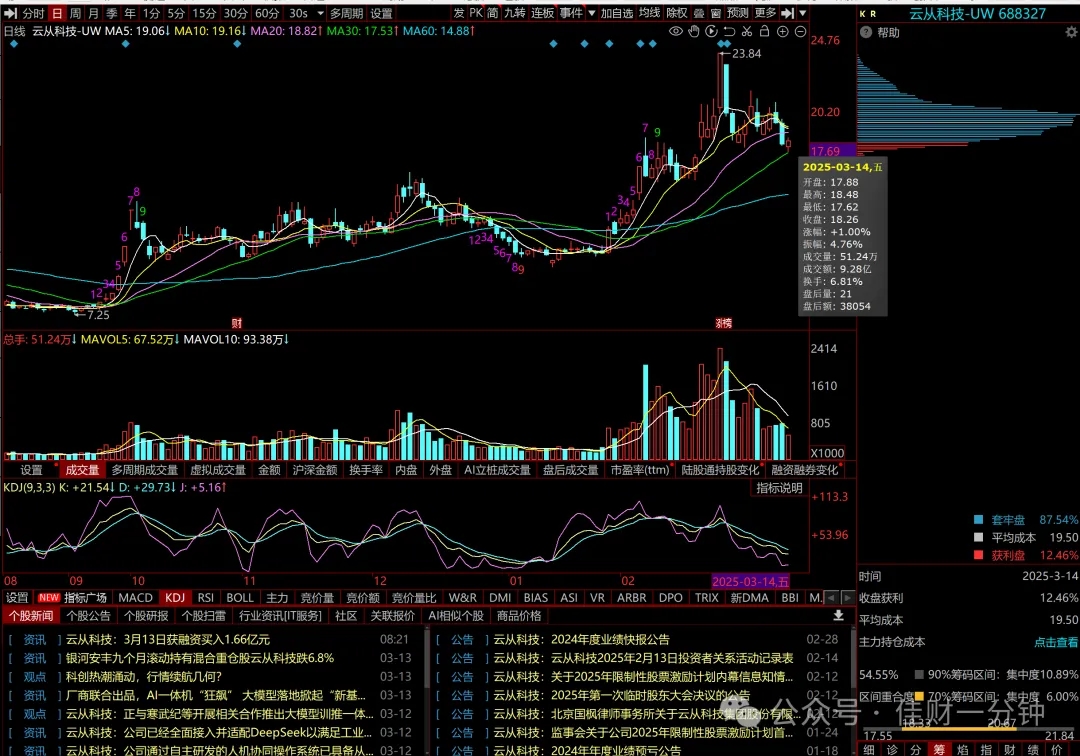Click the red 获利盘 legend swatch
The image size is (1080, 756).
point(978,555)
